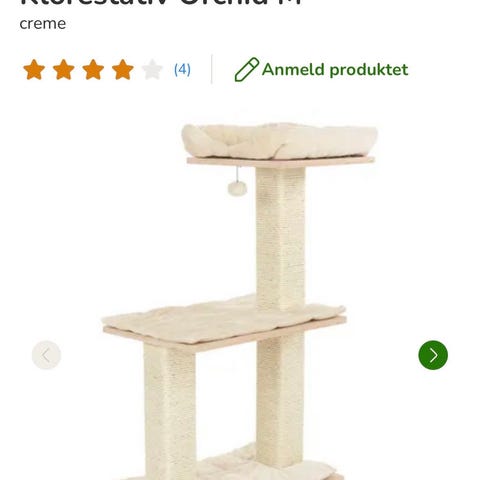
Task: Click the partially visible product title heading
Action: pos(161,3)
